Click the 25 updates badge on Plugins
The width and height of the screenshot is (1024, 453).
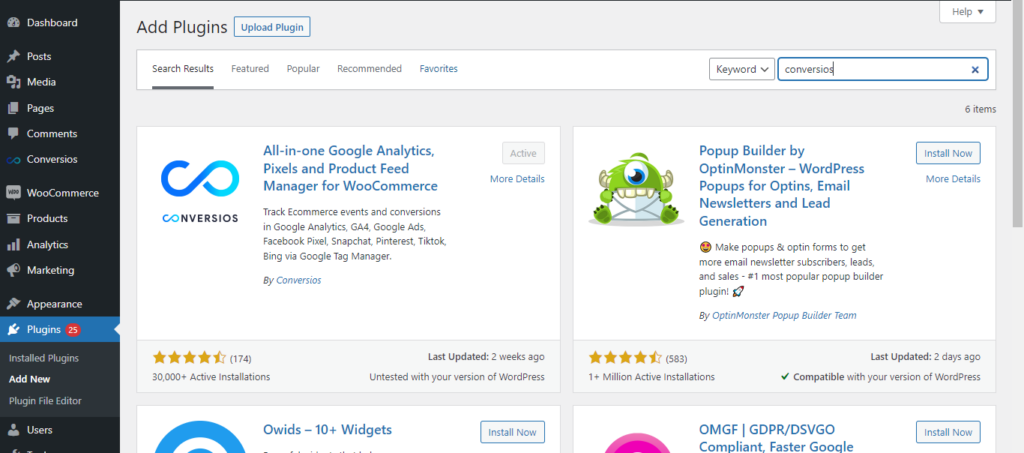click(x=73, y=330)
